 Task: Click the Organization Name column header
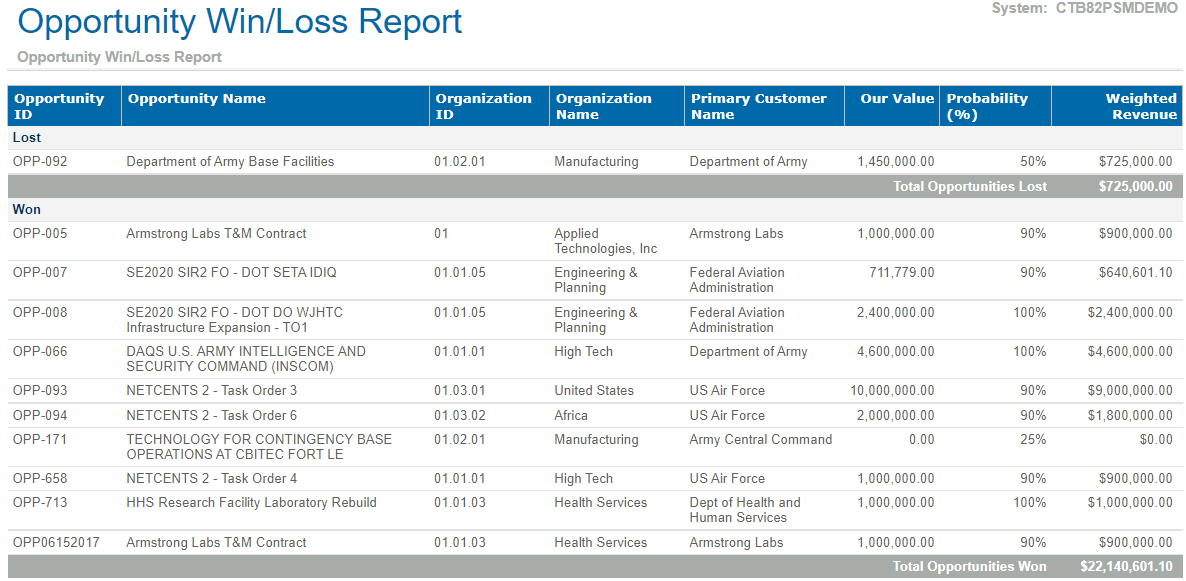coord(604,106)
